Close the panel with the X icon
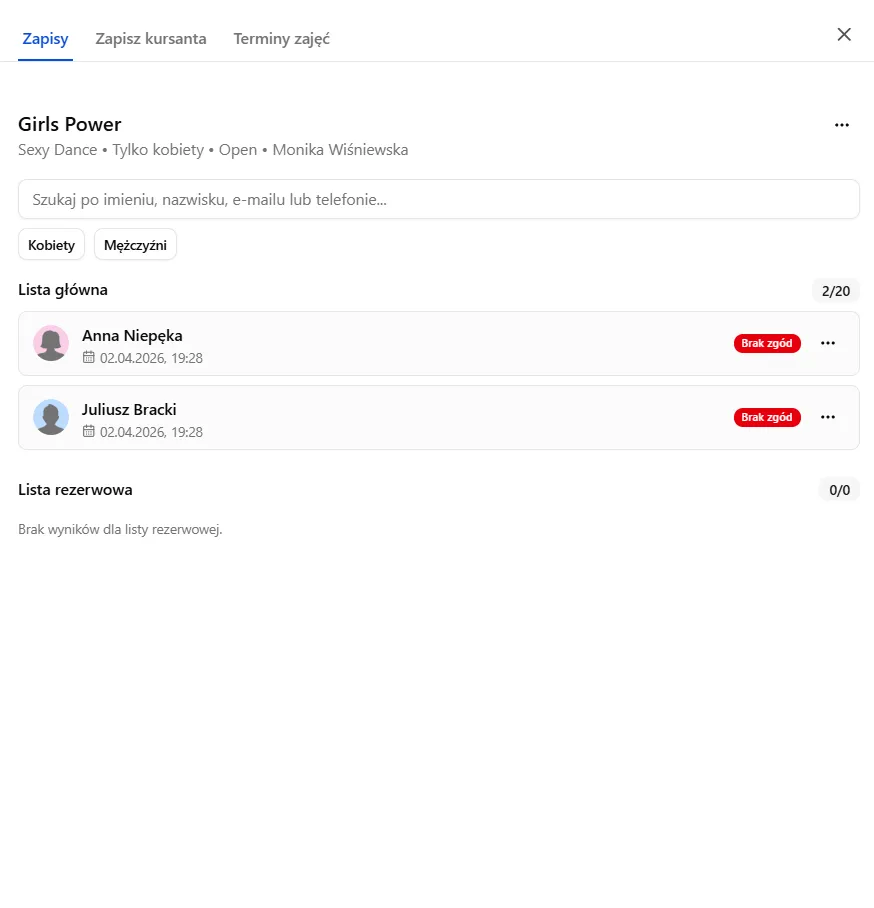The image size is (874, 908). pyautogui.click(x=844, y=35)
